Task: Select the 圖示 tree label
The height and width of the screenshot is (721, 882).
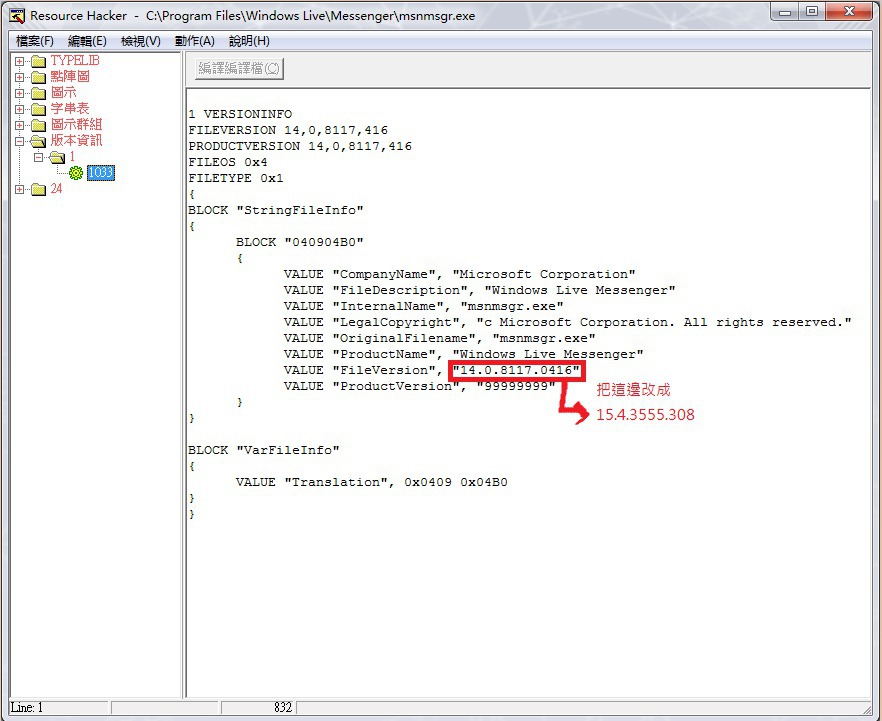Action: click(x=63, y=92)
